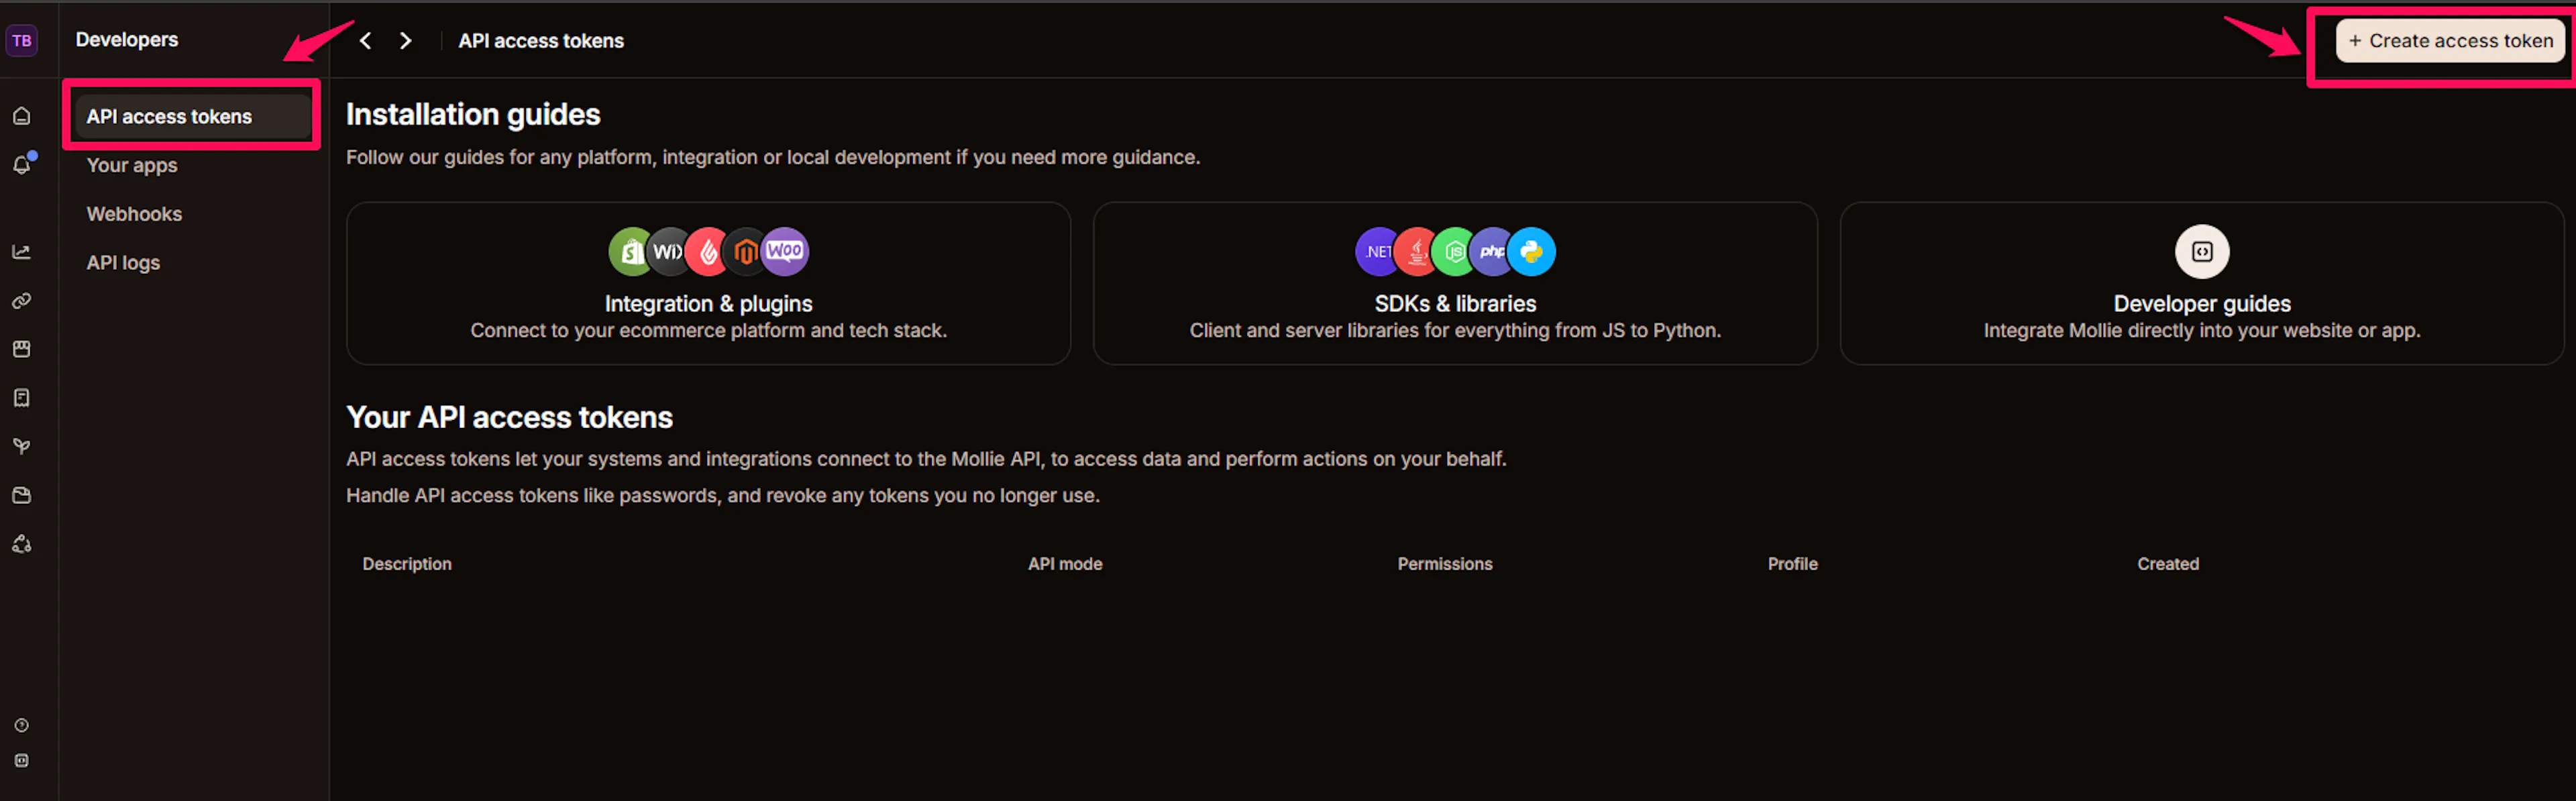This screenshot has height=801, width=2576.
Task: Open the payment links chain icon
Action: click(22, 301)
